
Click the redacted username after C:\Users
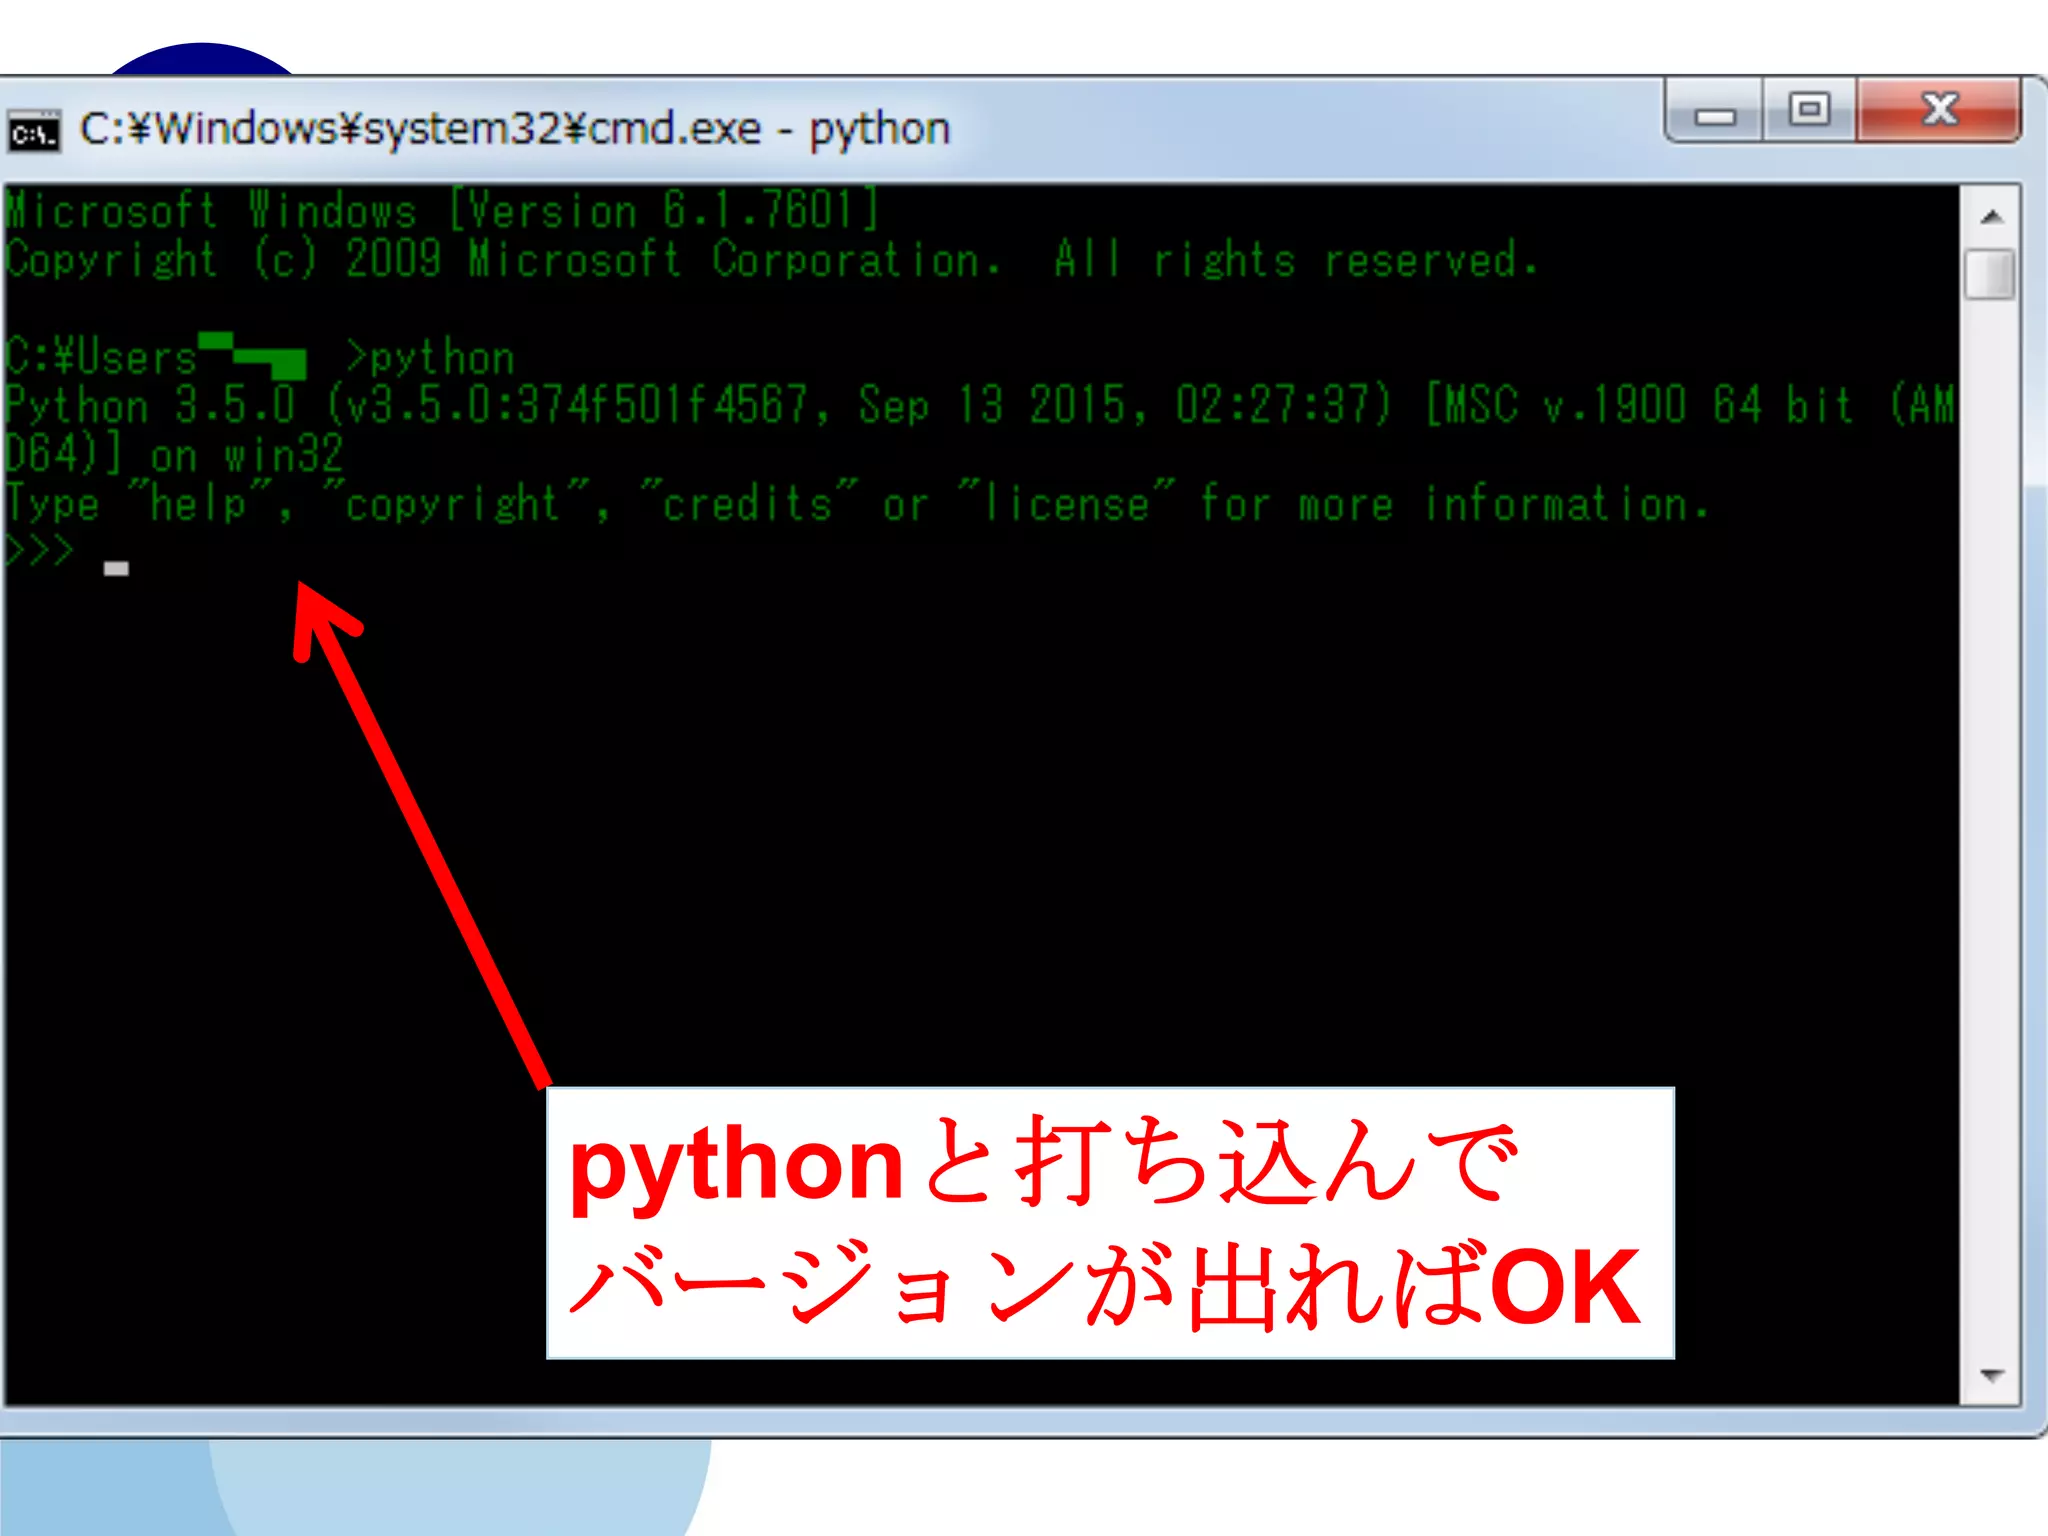pyautogui.click(x=254, y=356)
